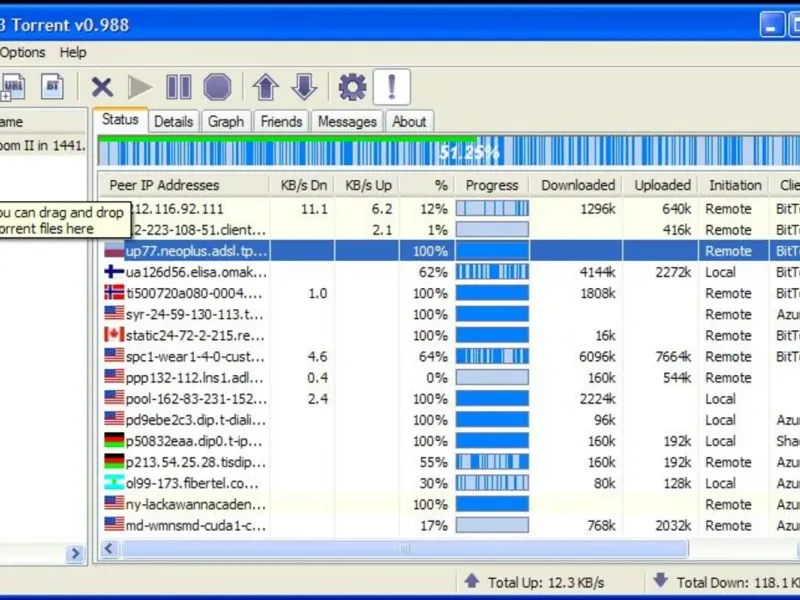Sort by the Peer IP Addresses column header
The image size is (800, 600).
click(184, 185)
